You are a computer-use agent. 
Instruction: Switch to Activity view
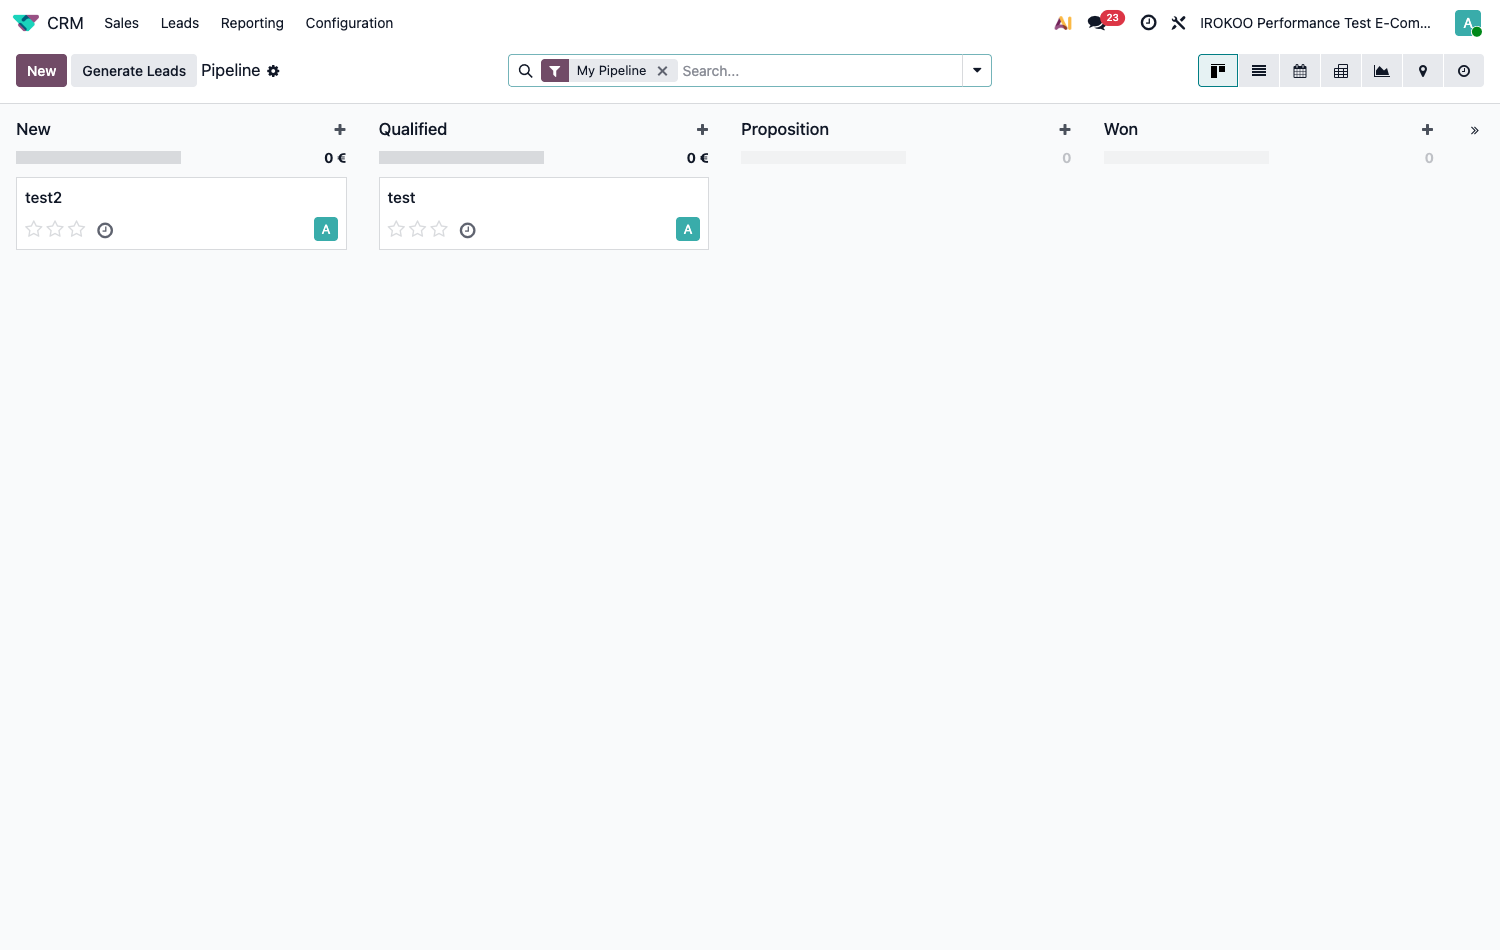[x=1464, y=71]
